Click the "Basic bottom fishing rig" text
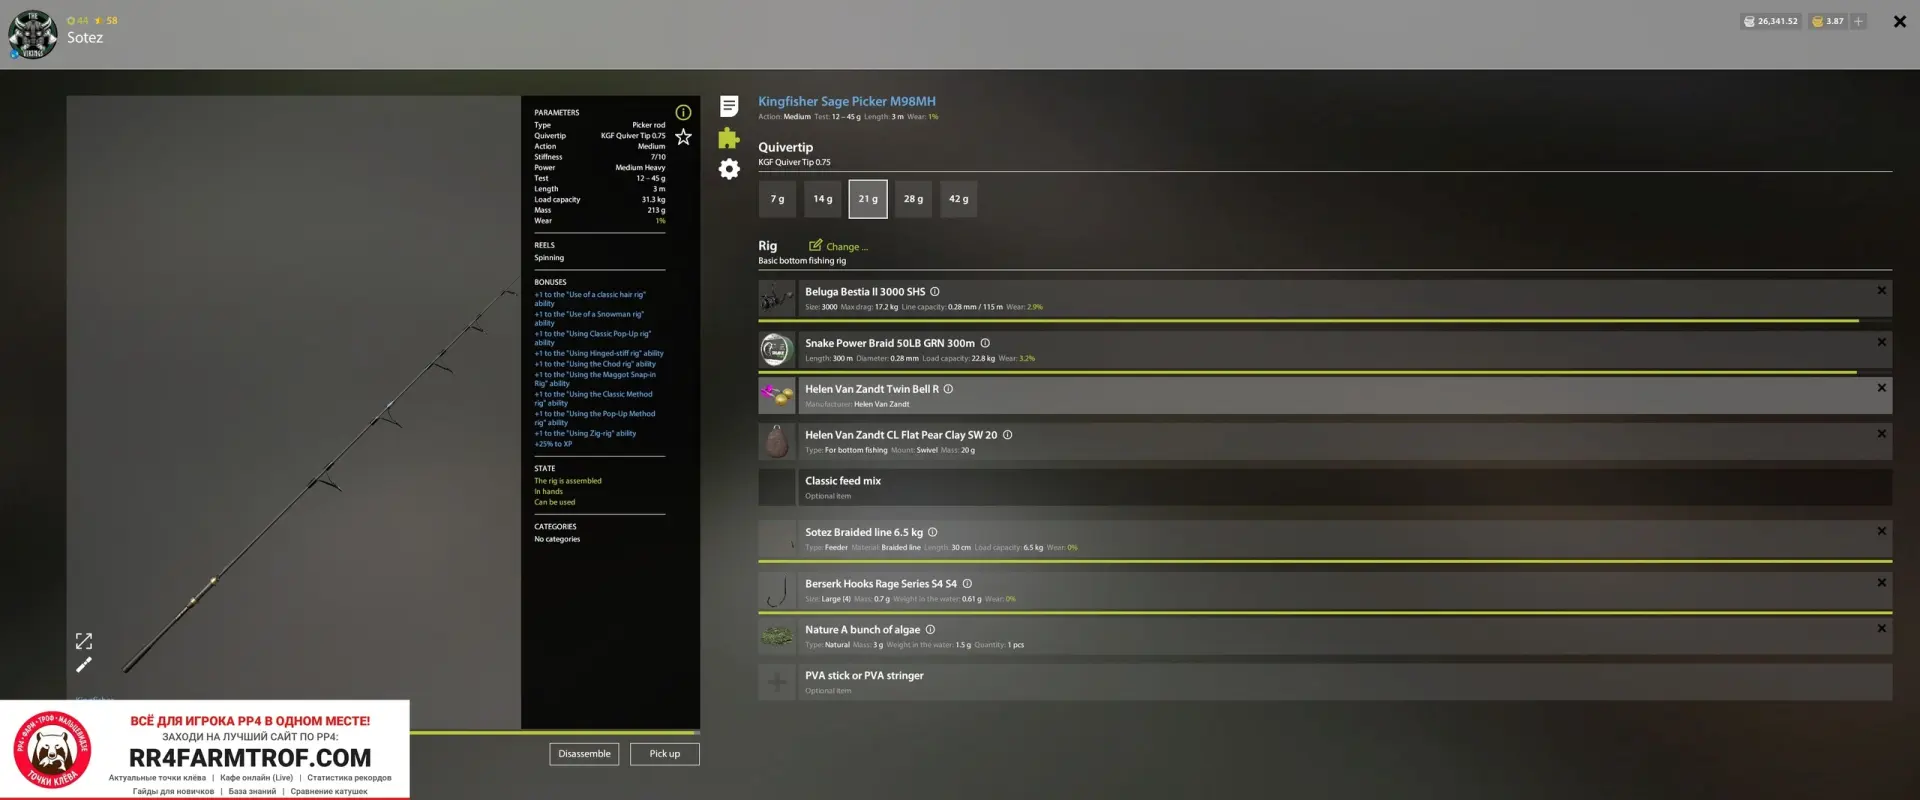The height and width of the screenshot is (800, 1920). [802, 261]
